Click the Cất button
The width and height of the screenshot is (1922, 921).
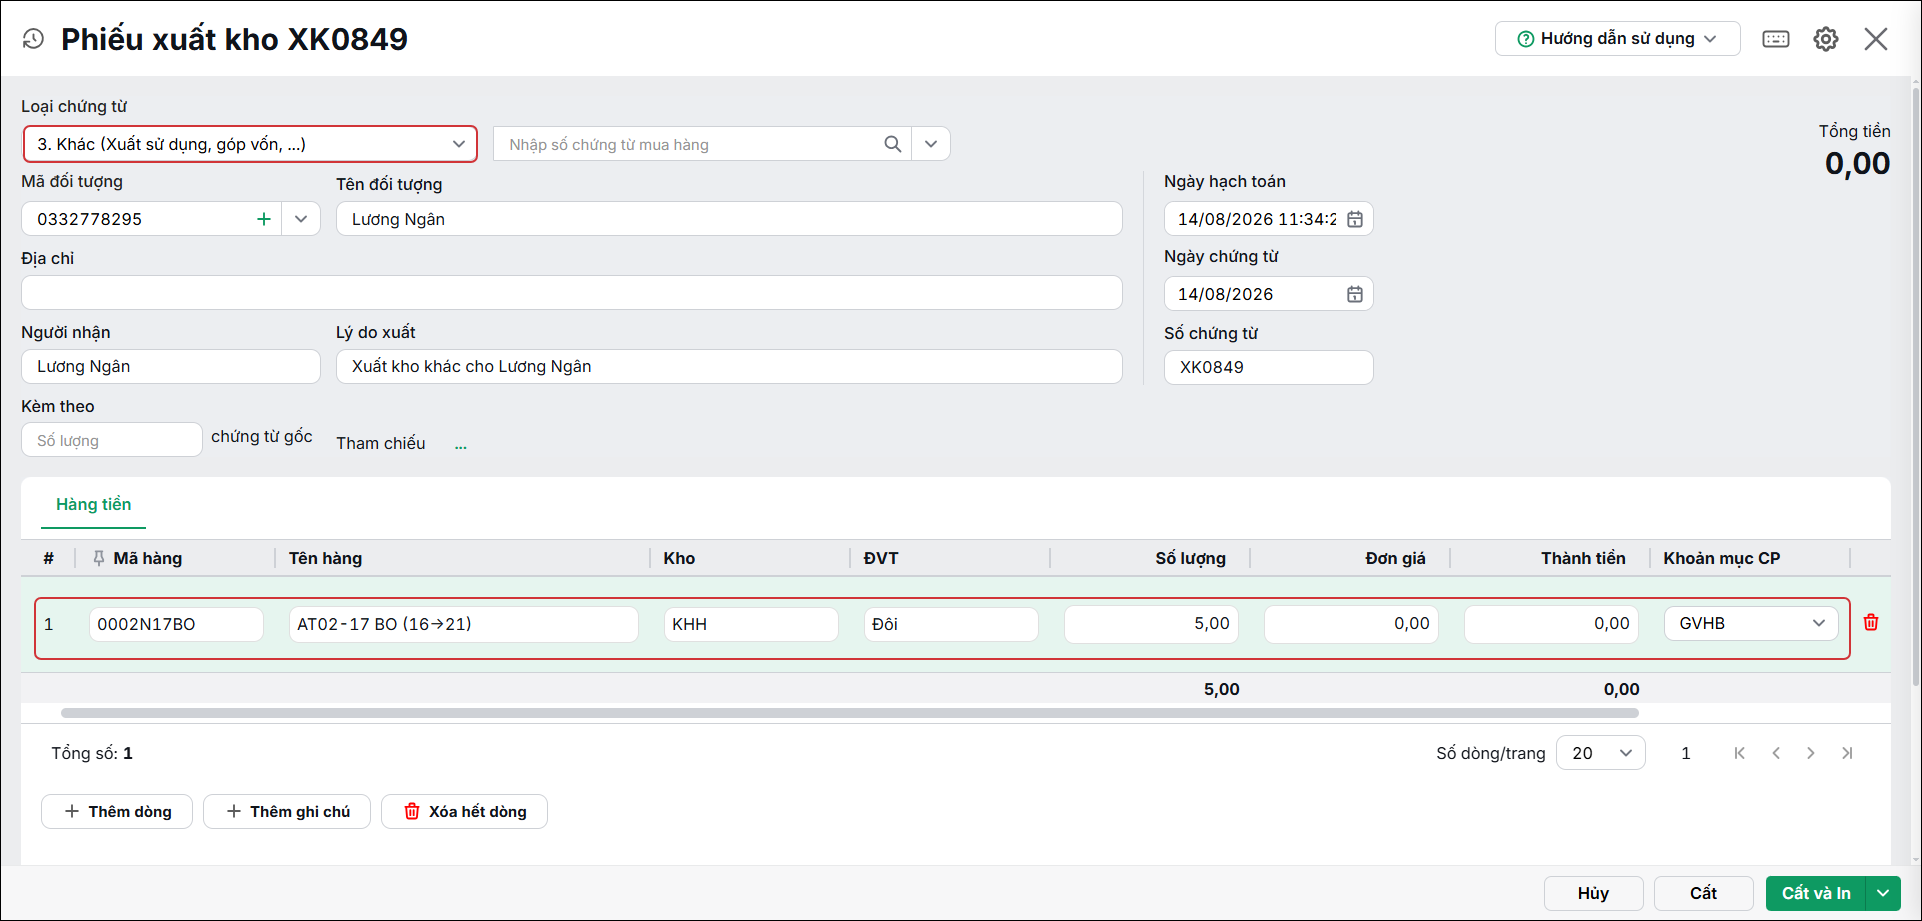(x=1704, y=893)
